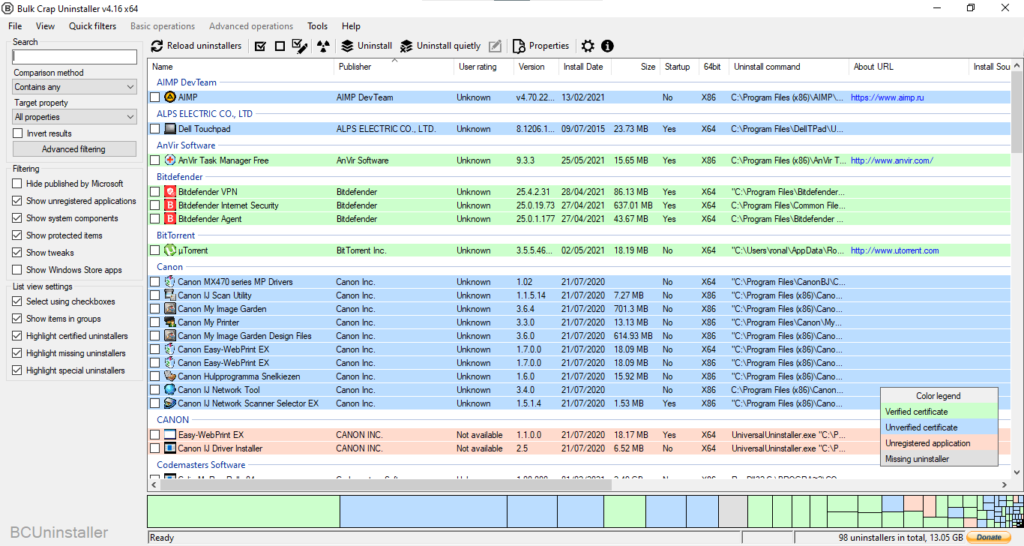Enable Hide published by Microsoft
This screenshot has height=546, width=1024.
click(18, 184)
